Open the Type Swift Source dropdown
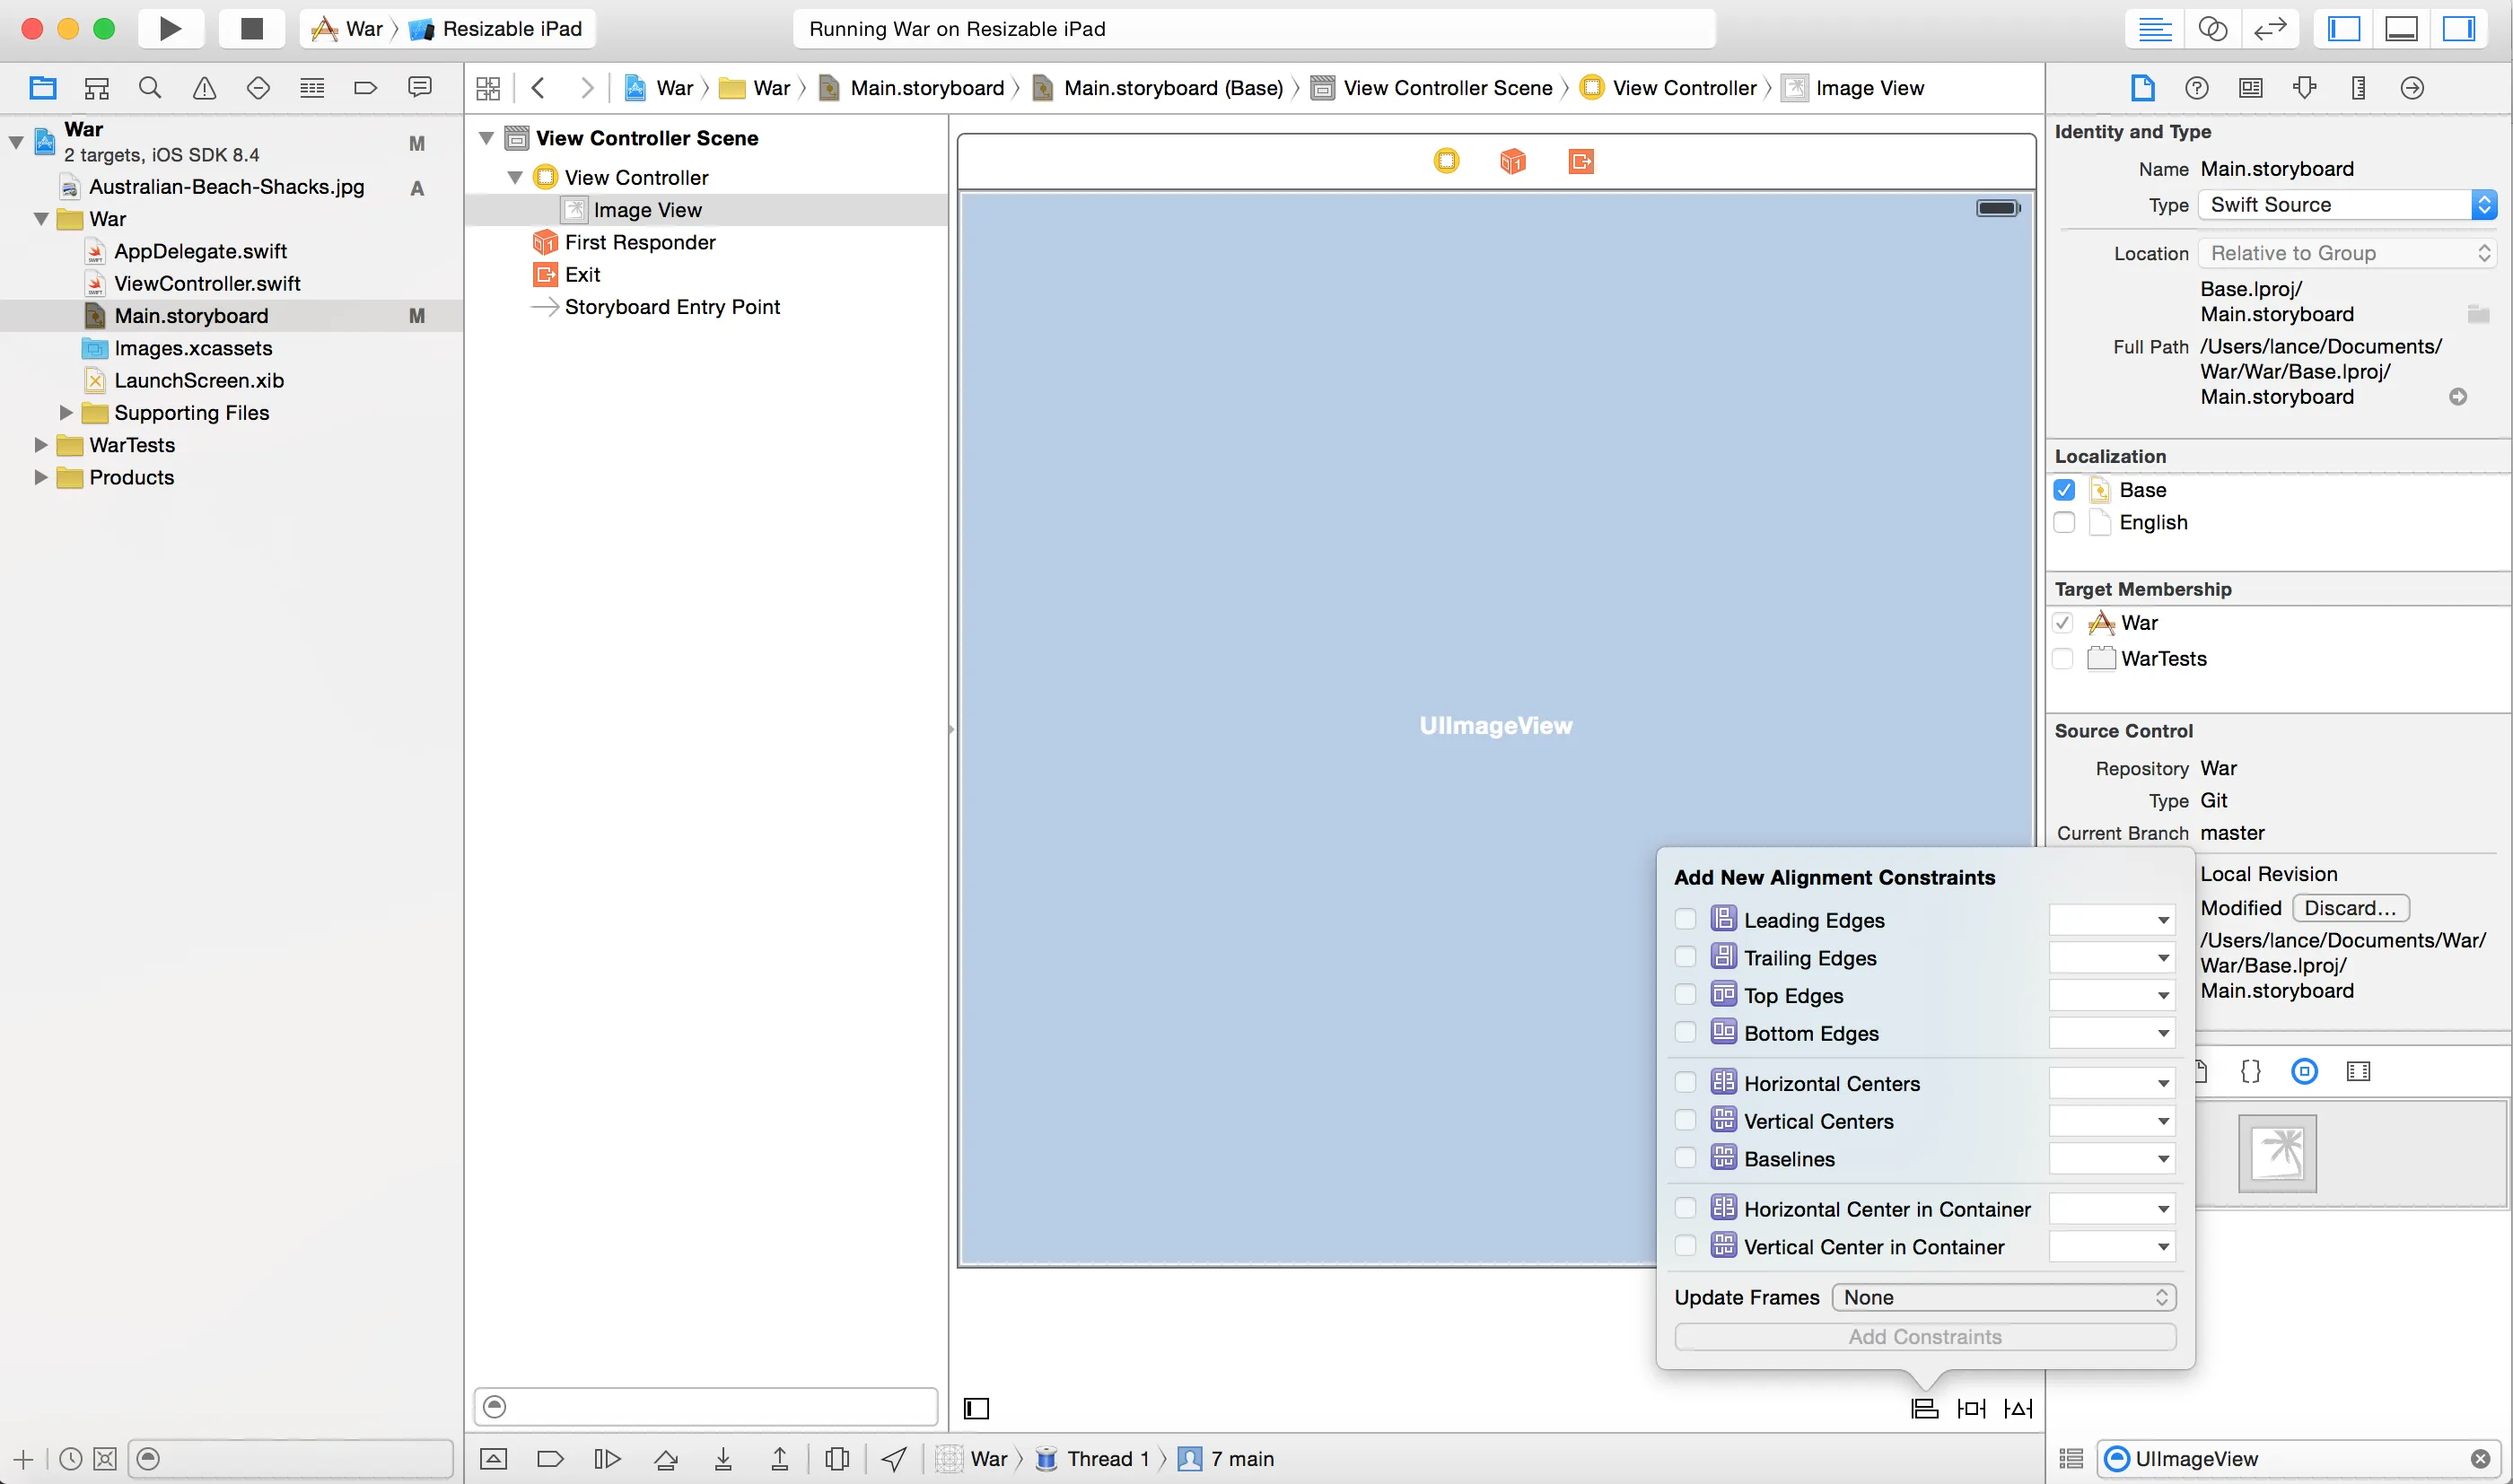This screenshot has height=1484, width=2513. pyautogui.click(x=2346, y=204)
